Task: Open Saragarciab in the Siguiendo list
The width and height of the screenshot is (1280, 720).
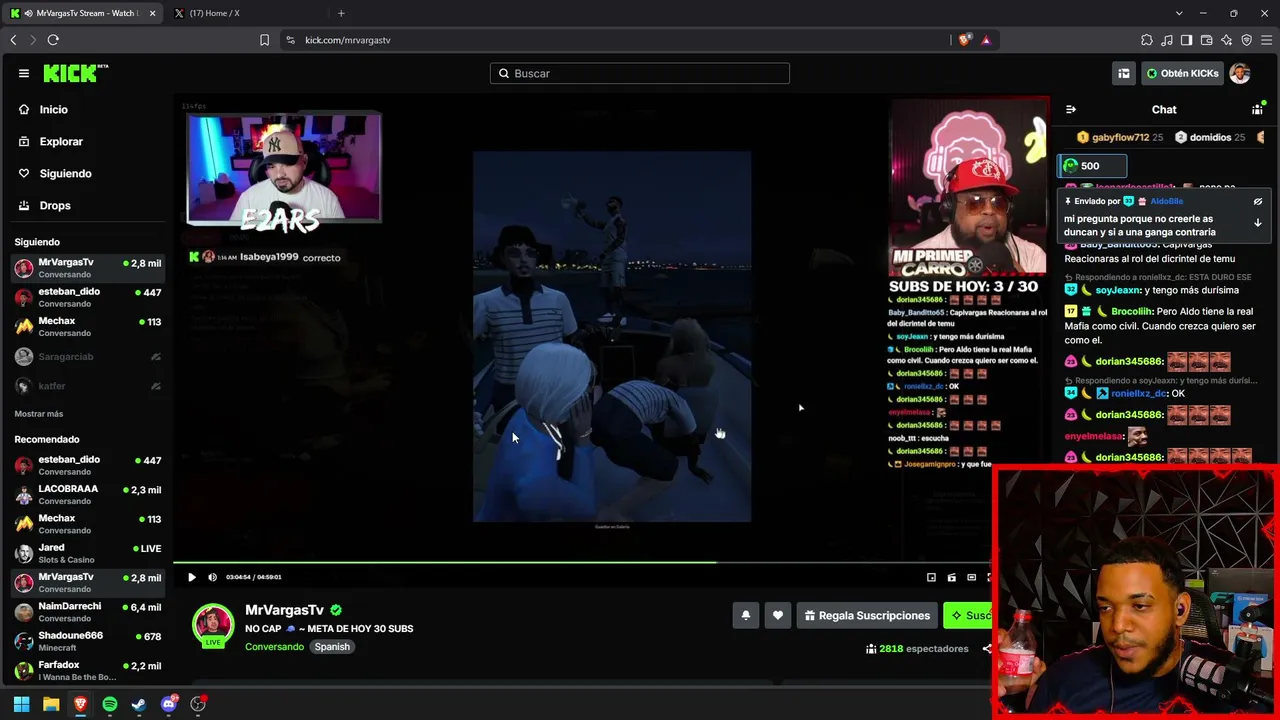Action: tap(87, 357)
